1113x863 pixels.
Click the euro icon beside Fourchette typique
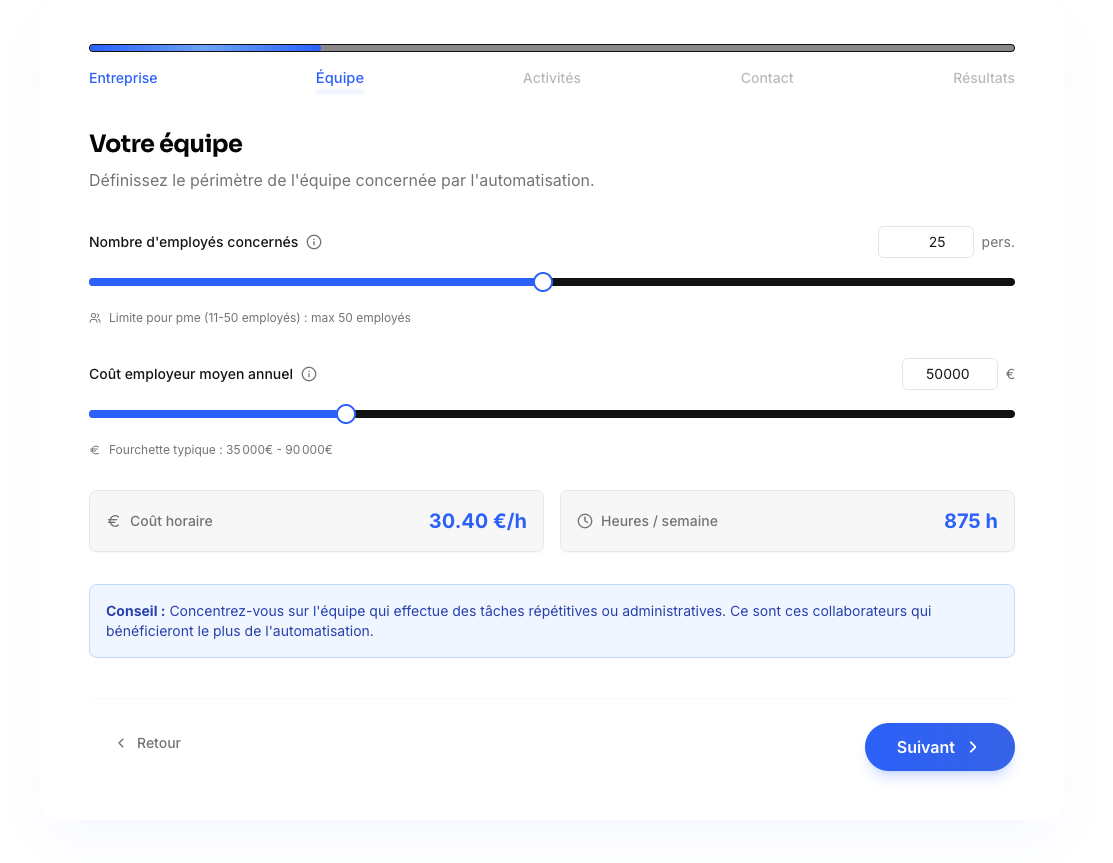(x=94, y=450)
